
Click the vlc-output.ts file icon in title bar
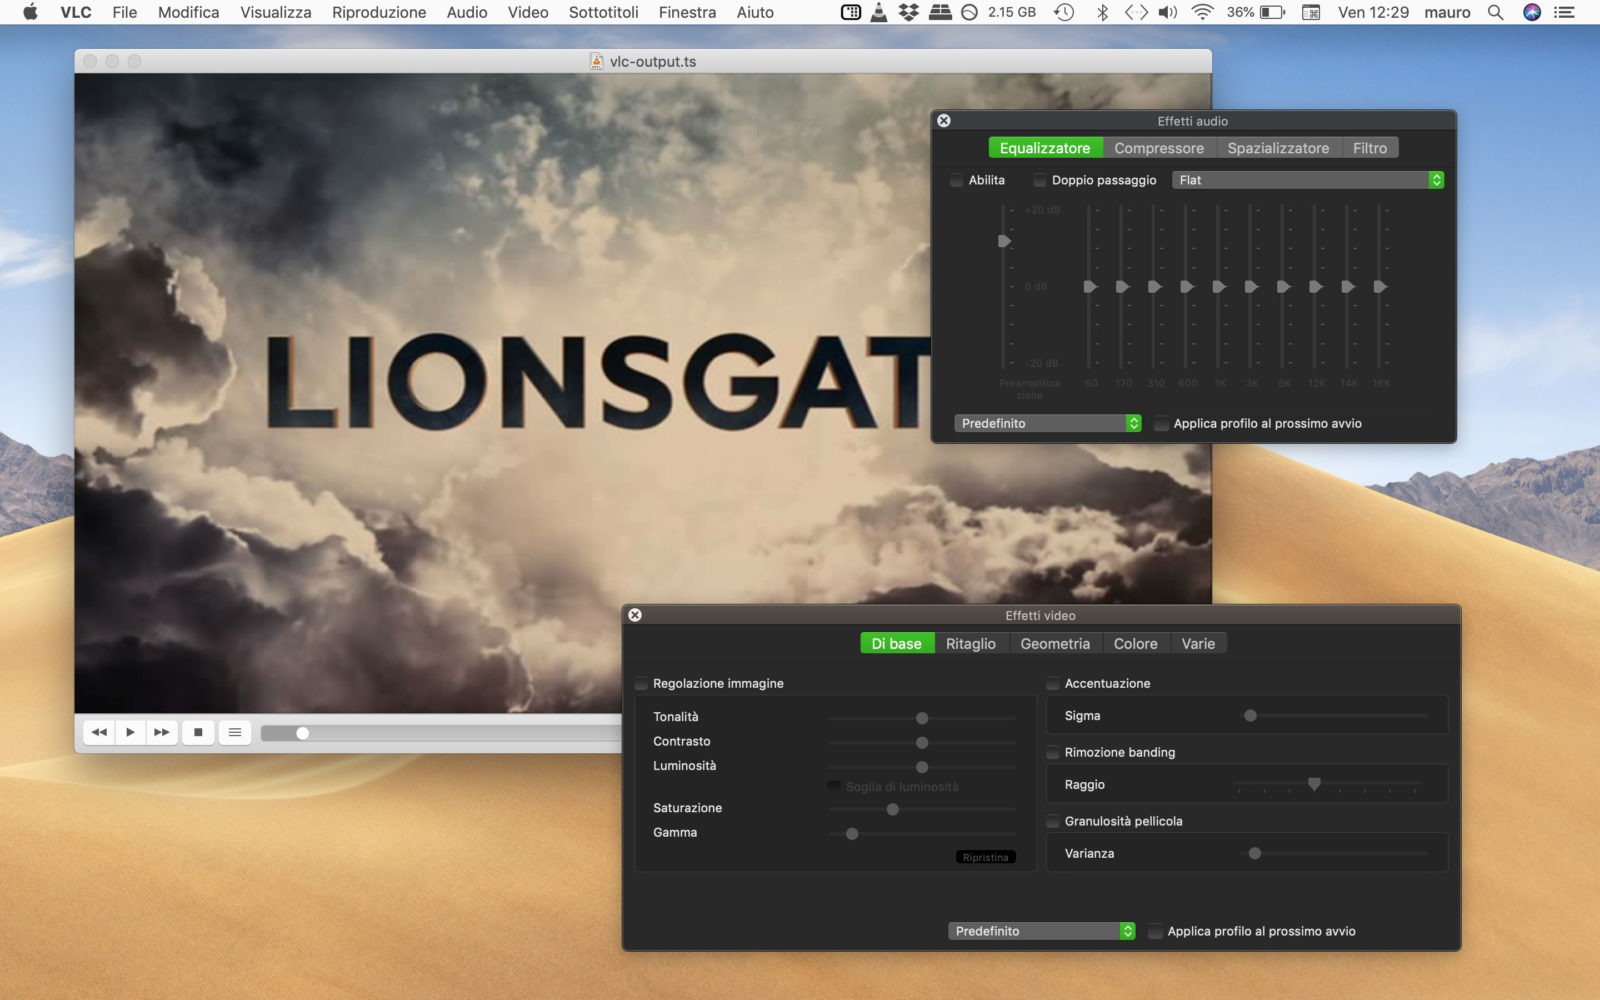596,61
